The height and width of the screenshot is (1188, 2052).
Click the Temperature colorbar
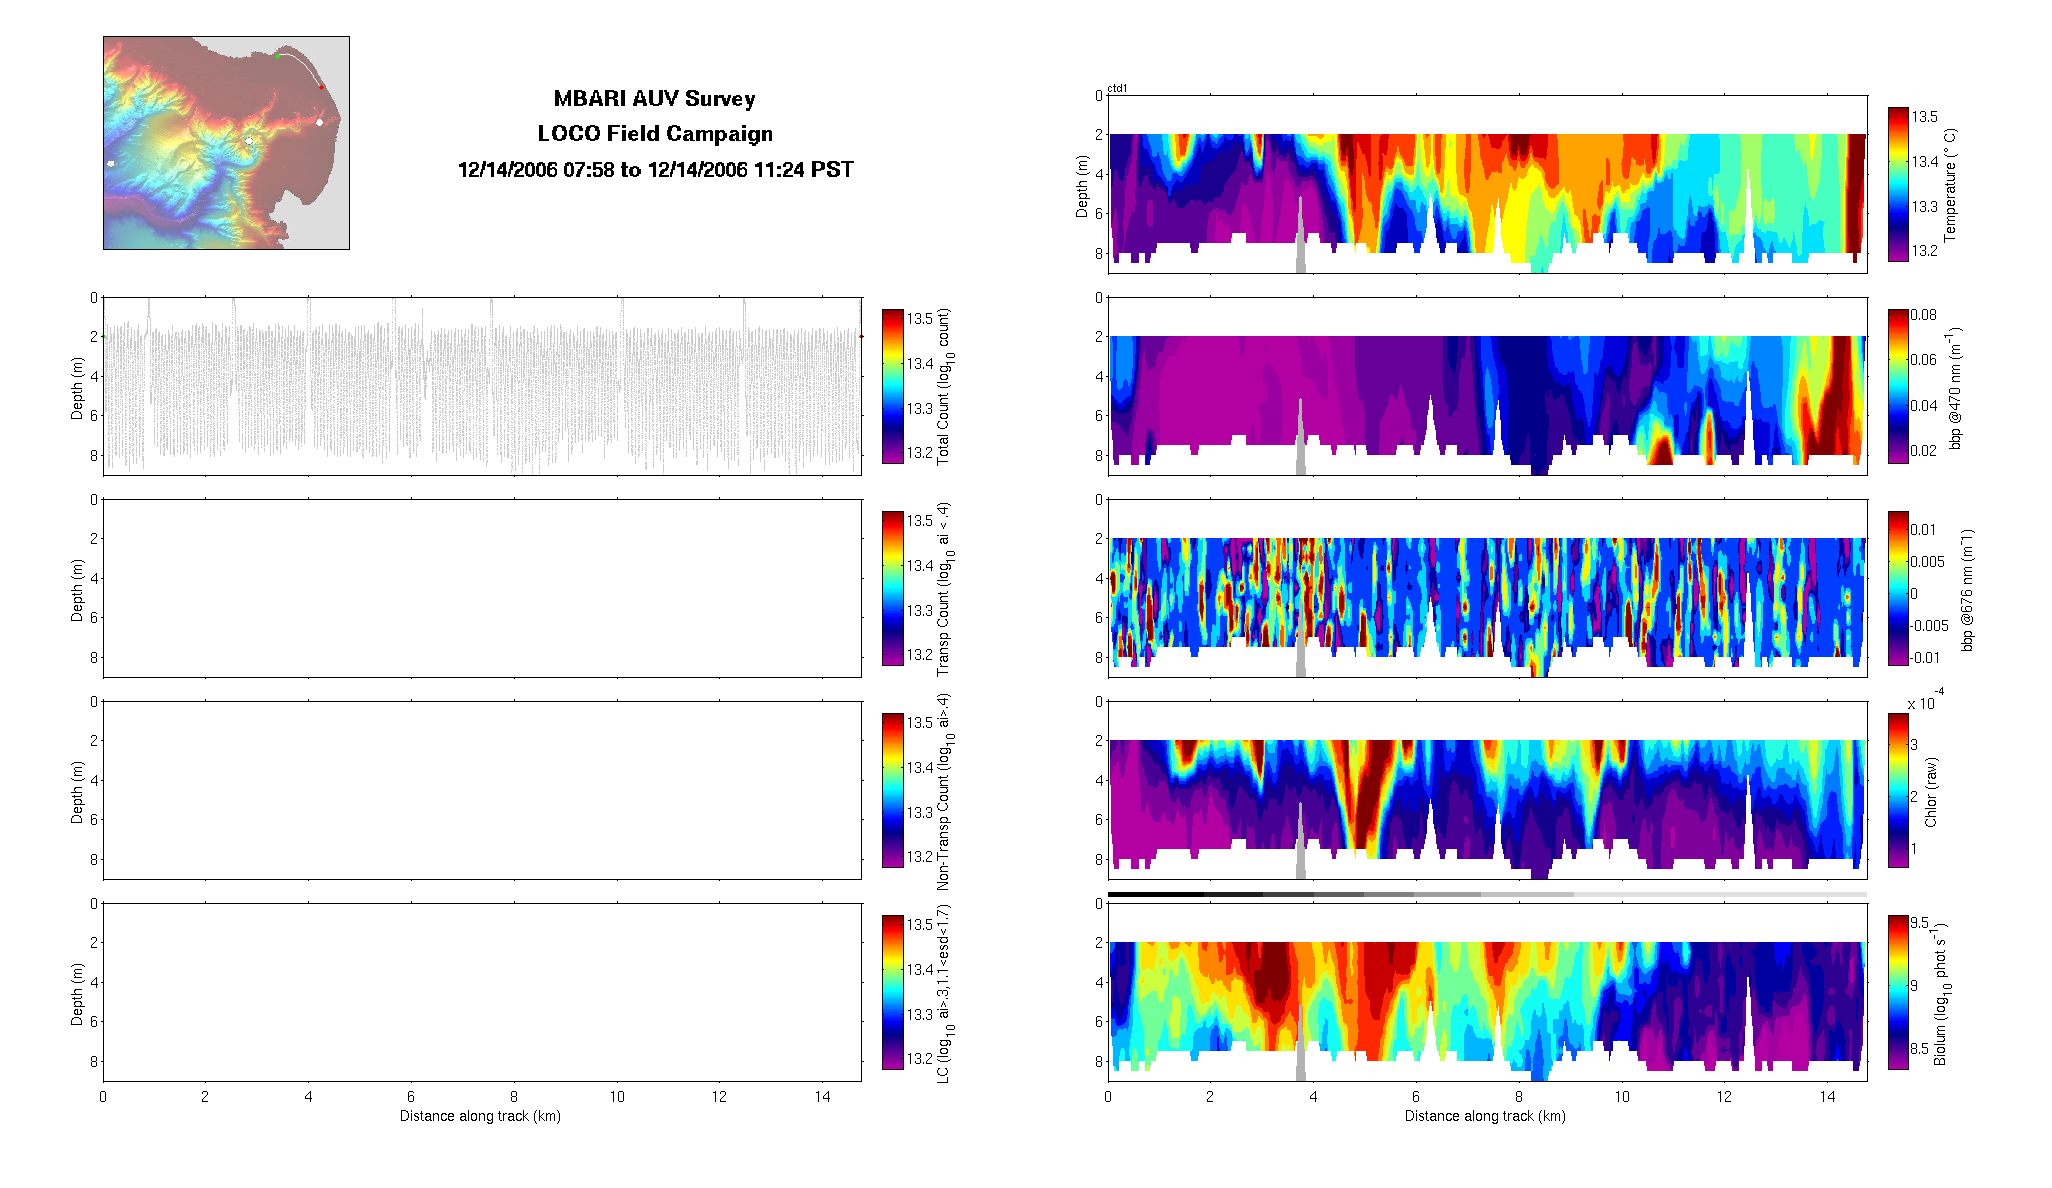tap(1897, 184)
